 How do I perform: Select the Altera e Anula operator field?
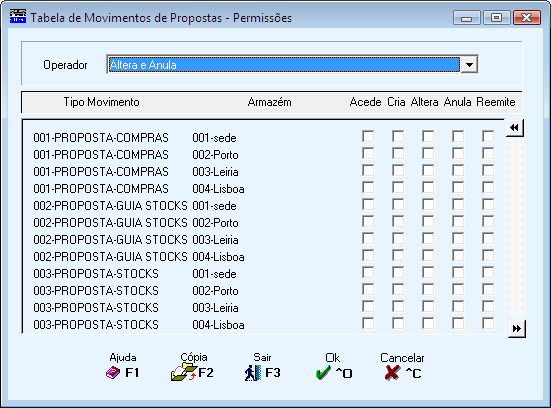point(284,65)
